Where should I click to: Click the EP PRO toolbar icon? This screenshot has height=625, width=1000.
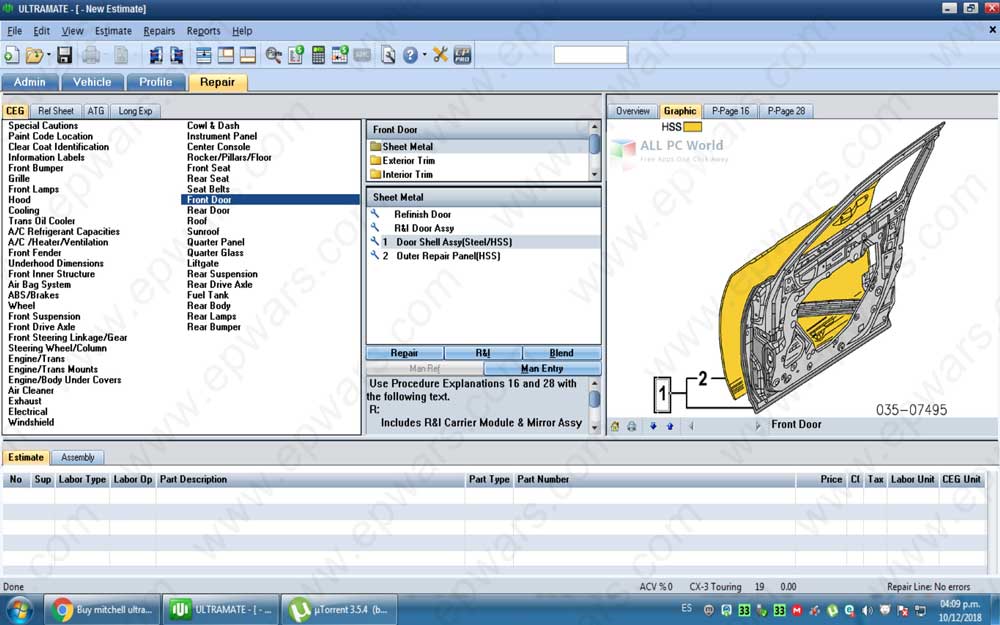pyautogui.click(x=462, y=55)
